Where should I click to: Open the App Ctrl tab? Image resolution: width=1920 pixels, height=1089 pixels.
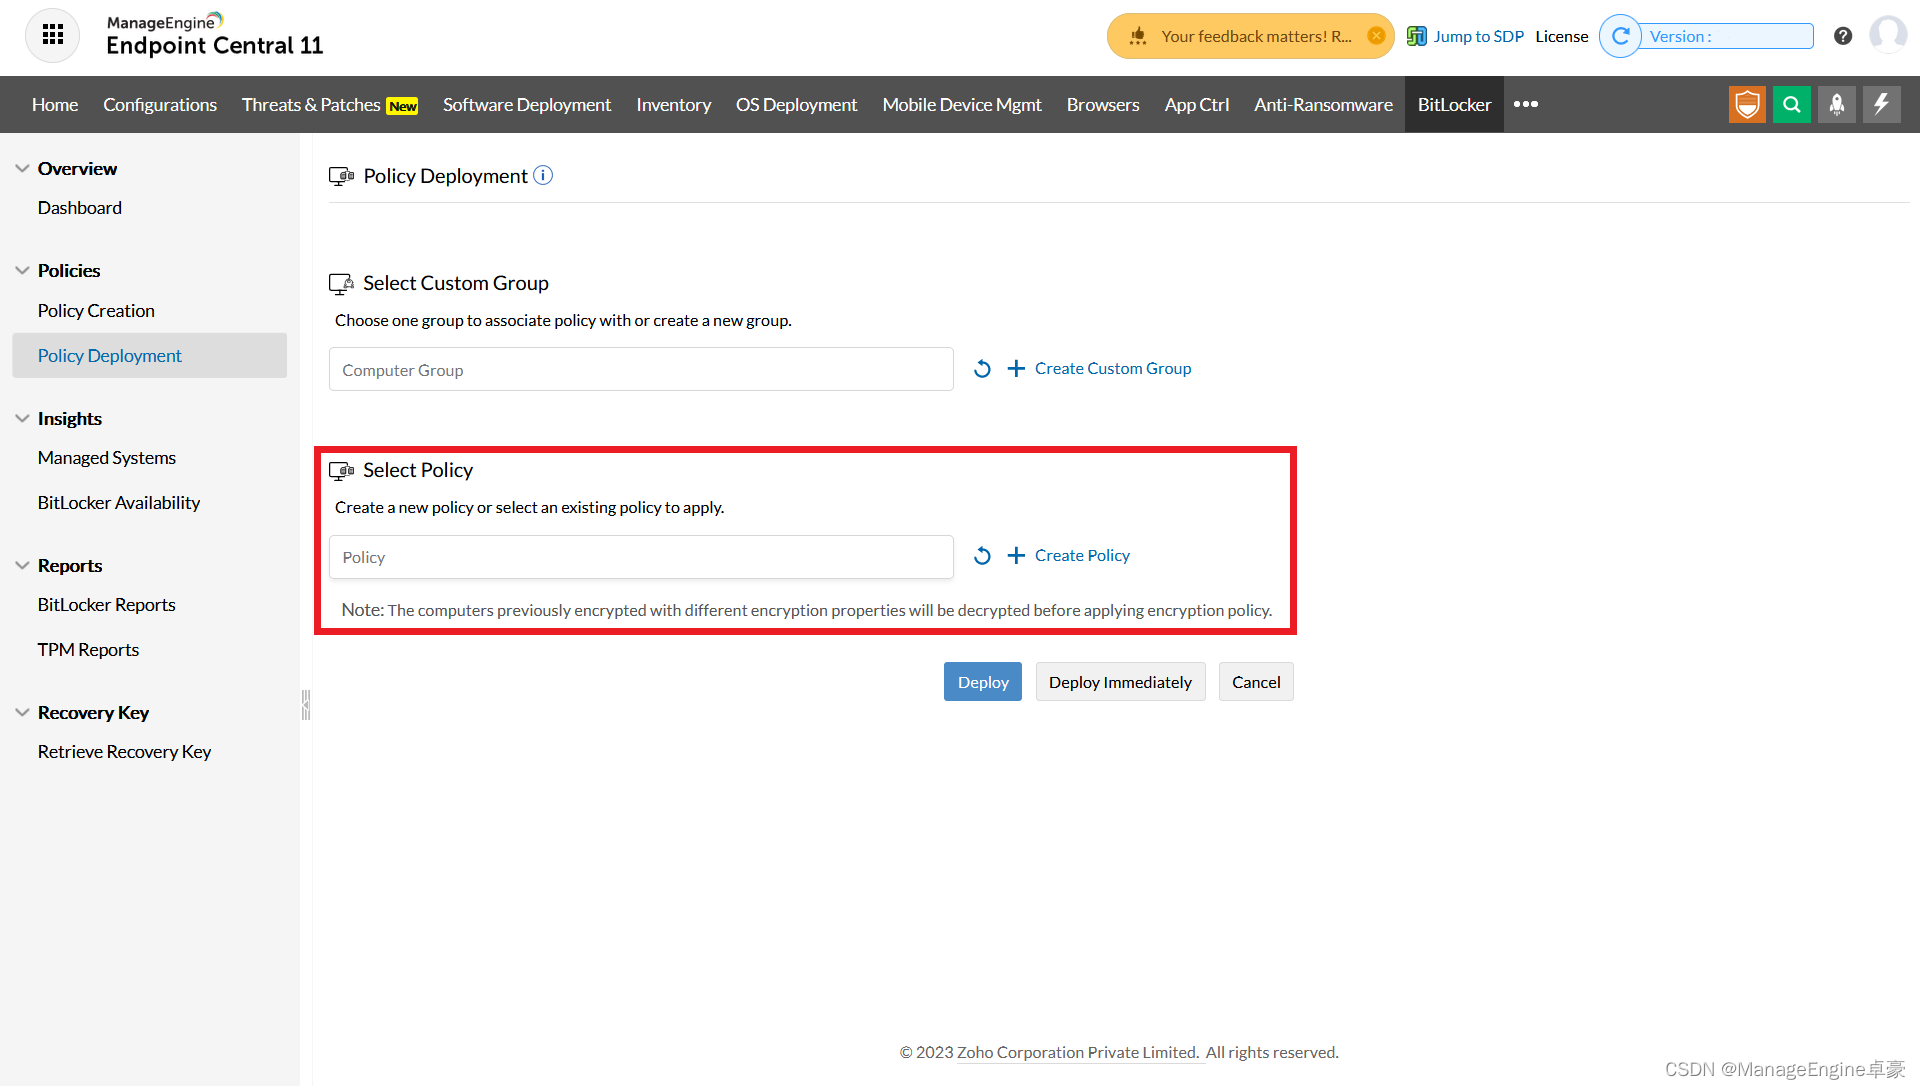1197,104
